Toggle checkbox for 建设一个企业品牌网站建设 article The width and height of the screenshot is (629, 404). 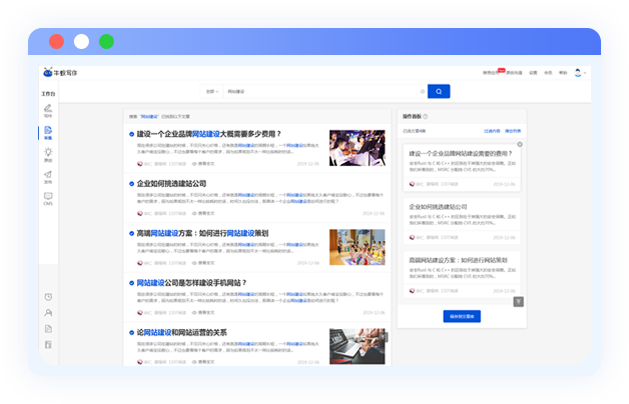coord(132,134)
